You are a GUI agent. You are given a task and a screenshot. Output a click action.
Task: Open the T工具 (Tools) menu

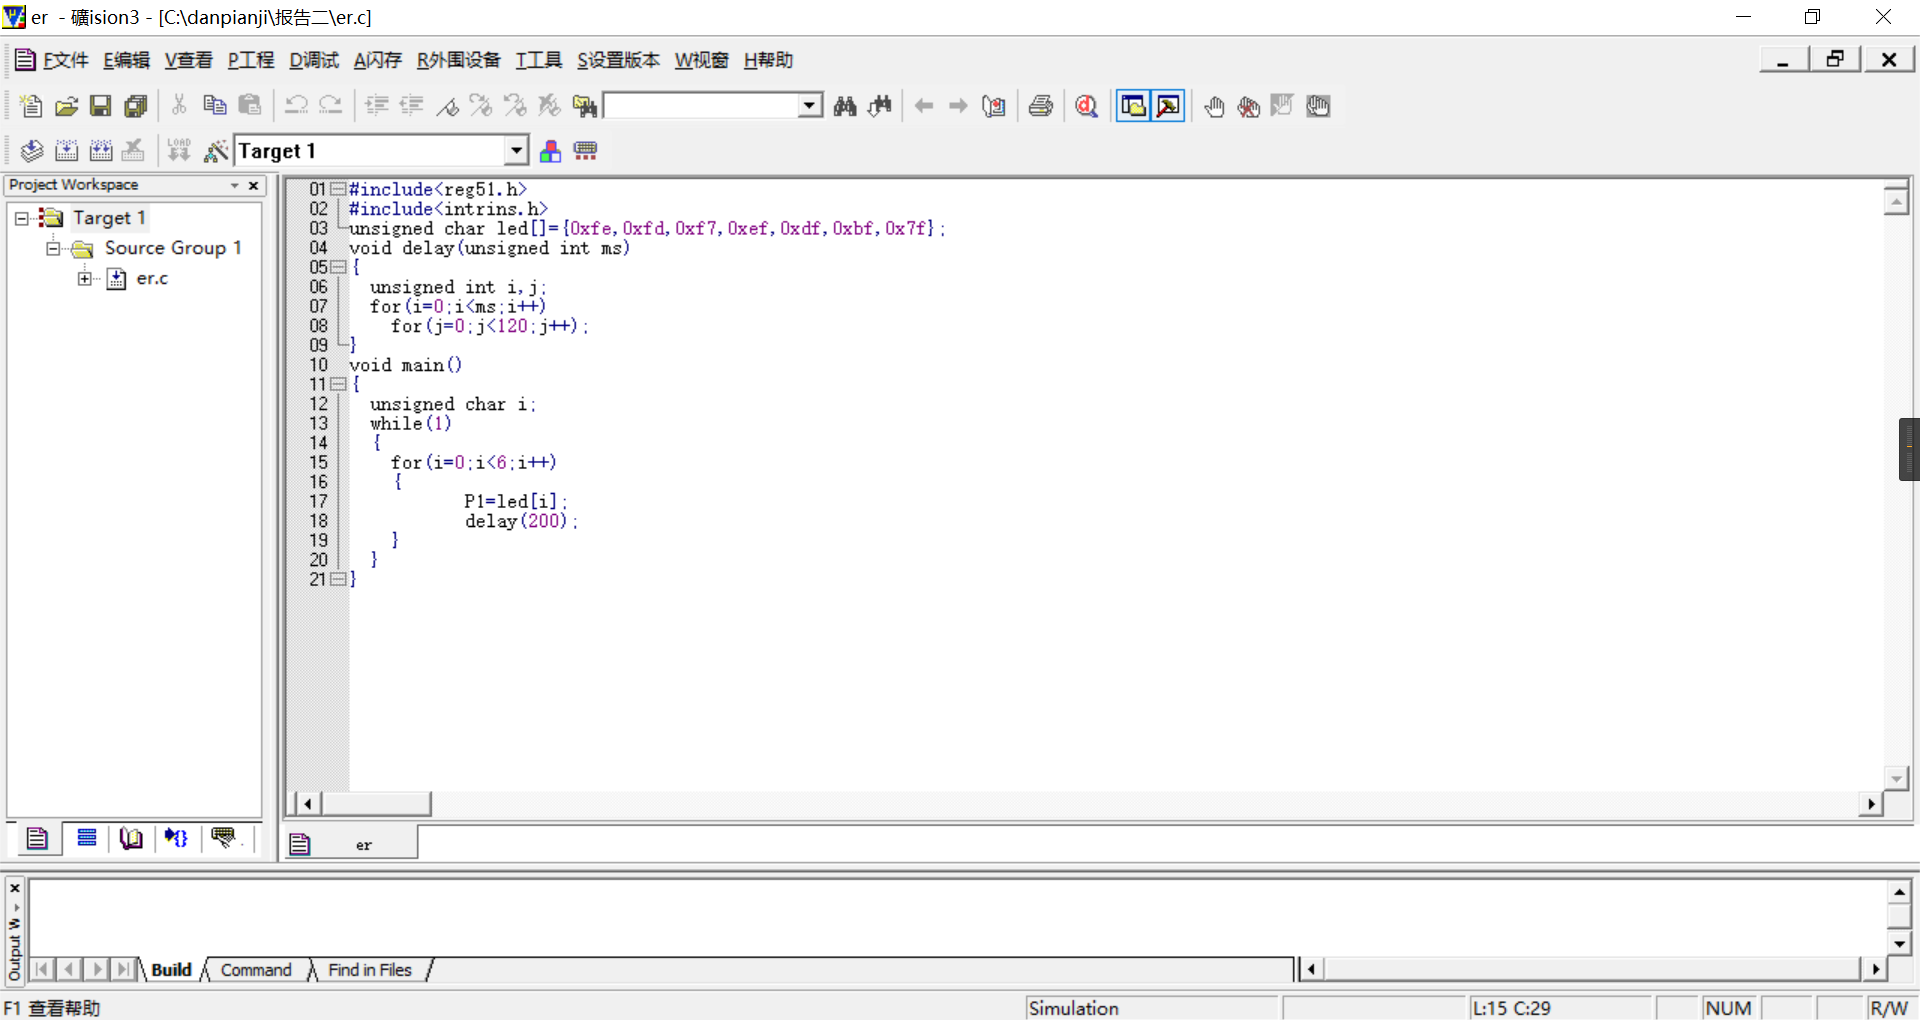(x=539, y=60)
